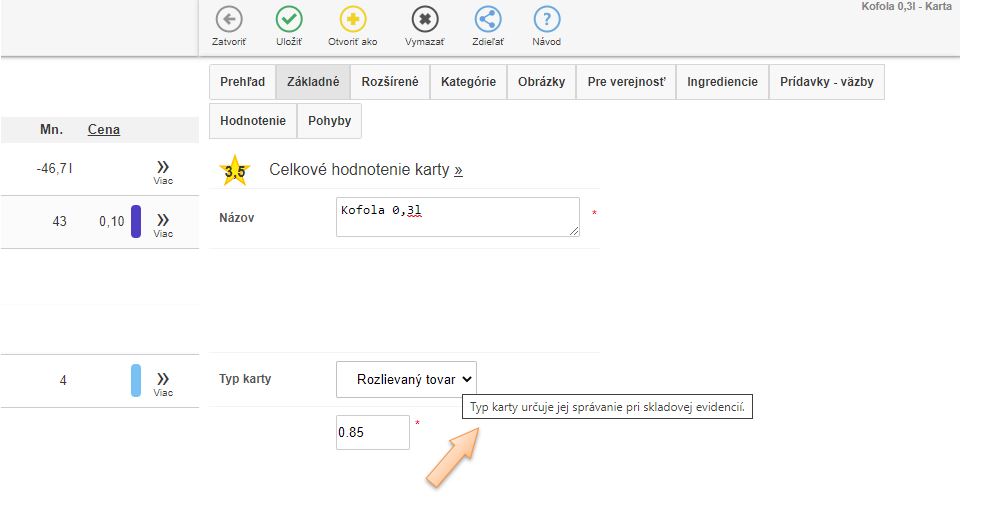The height and width of the screenshot is (509, 1001).
Task: Click the 3,5 star rating icon
Action: coord(235,171)
